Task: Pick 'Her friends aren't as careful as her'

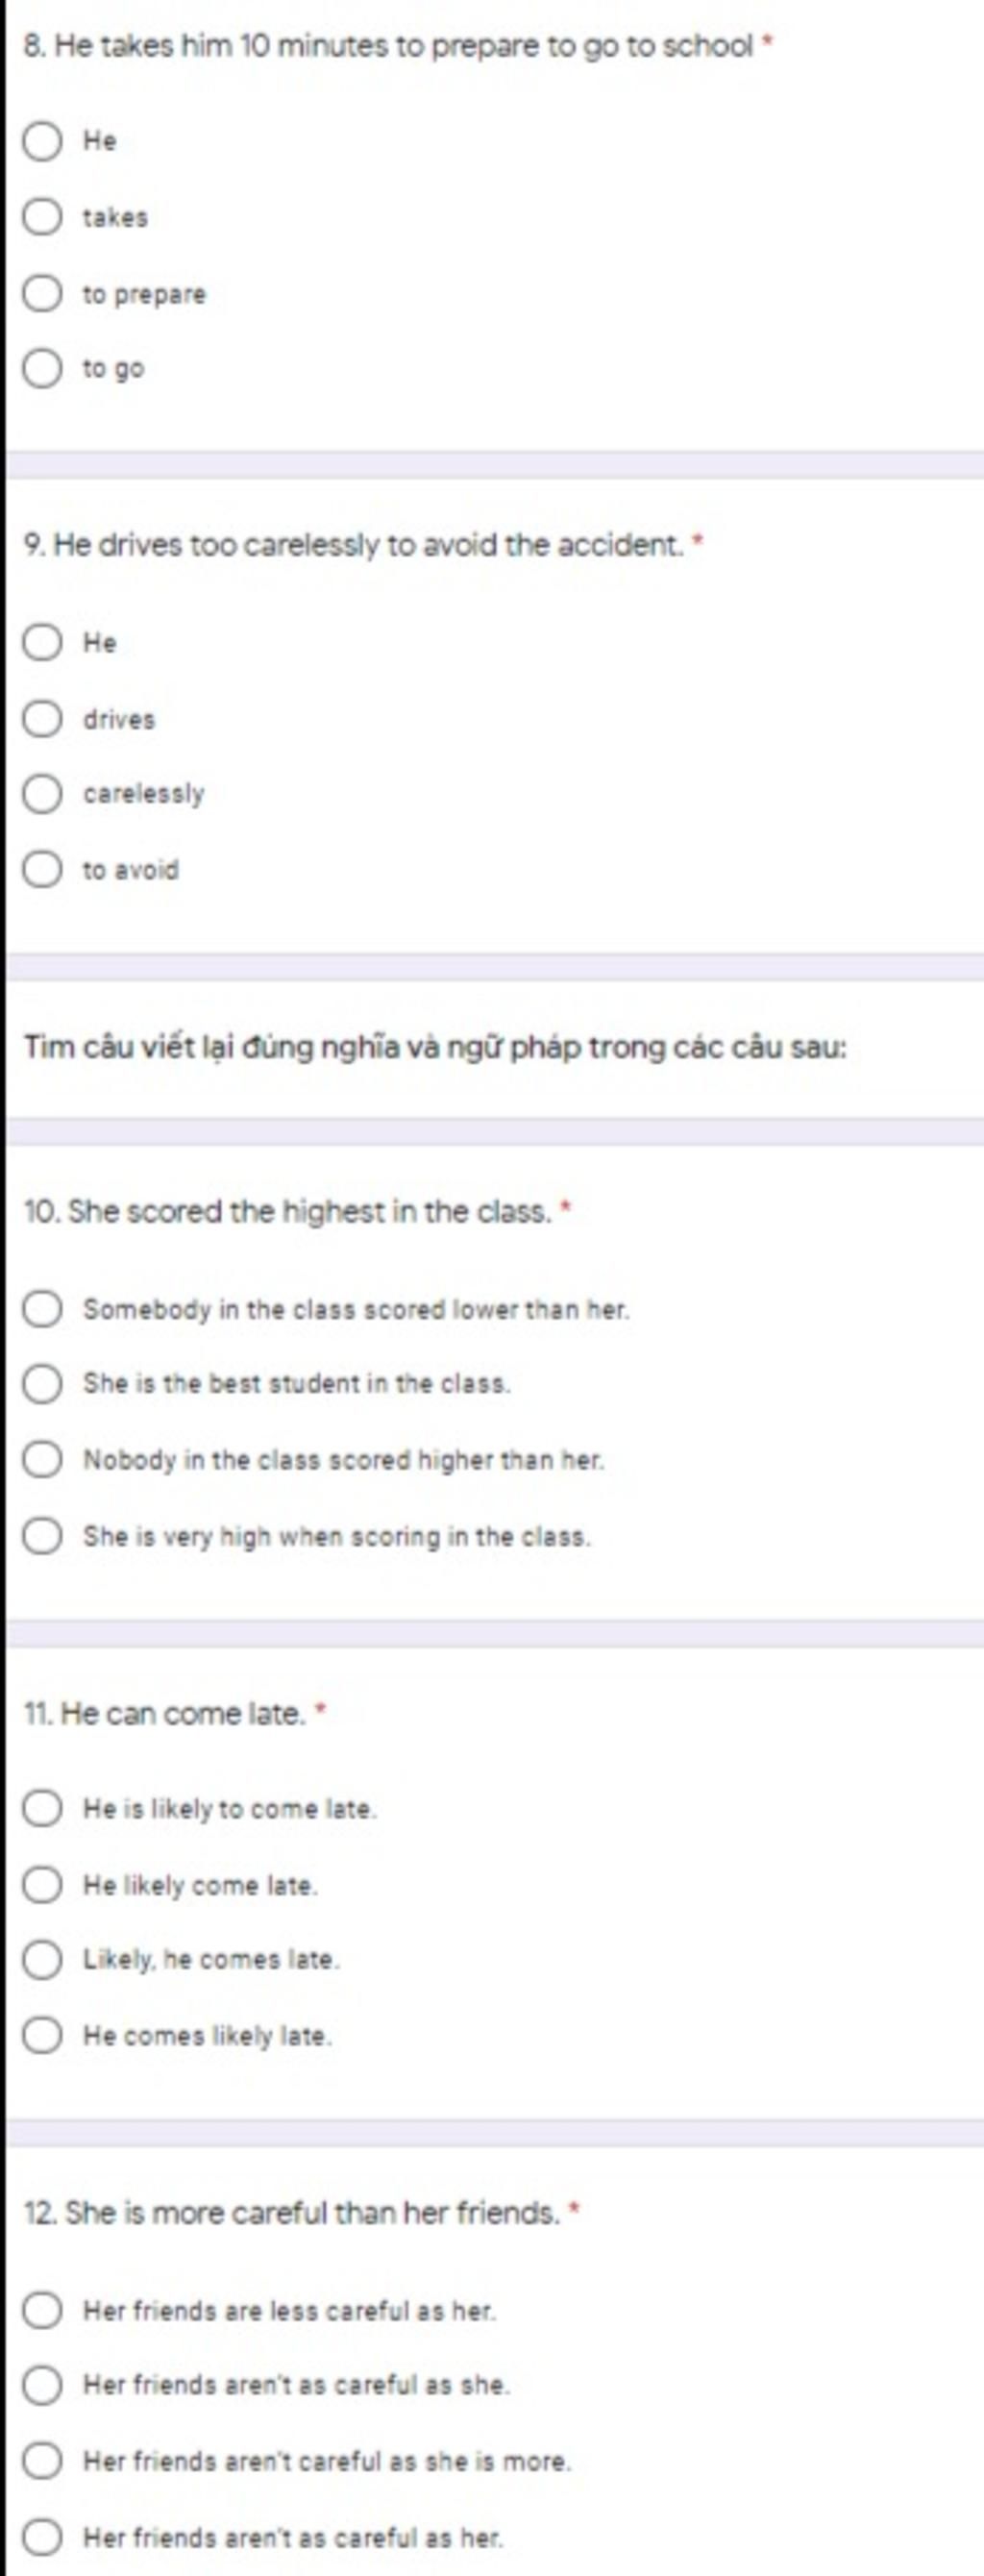Action: pyautogui.click(x=42, y=2537)
